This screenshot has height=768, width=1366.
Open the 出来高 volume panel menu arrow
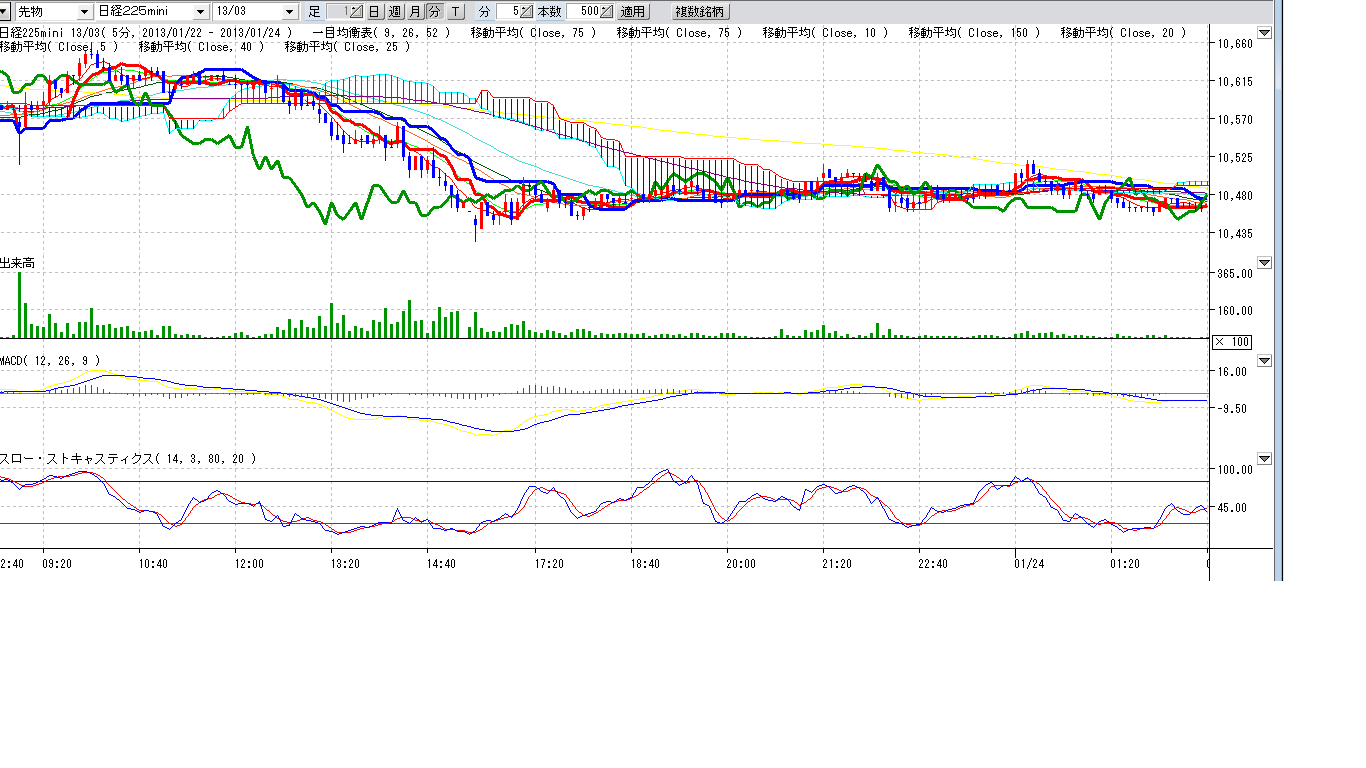[x=1264, y=263]
